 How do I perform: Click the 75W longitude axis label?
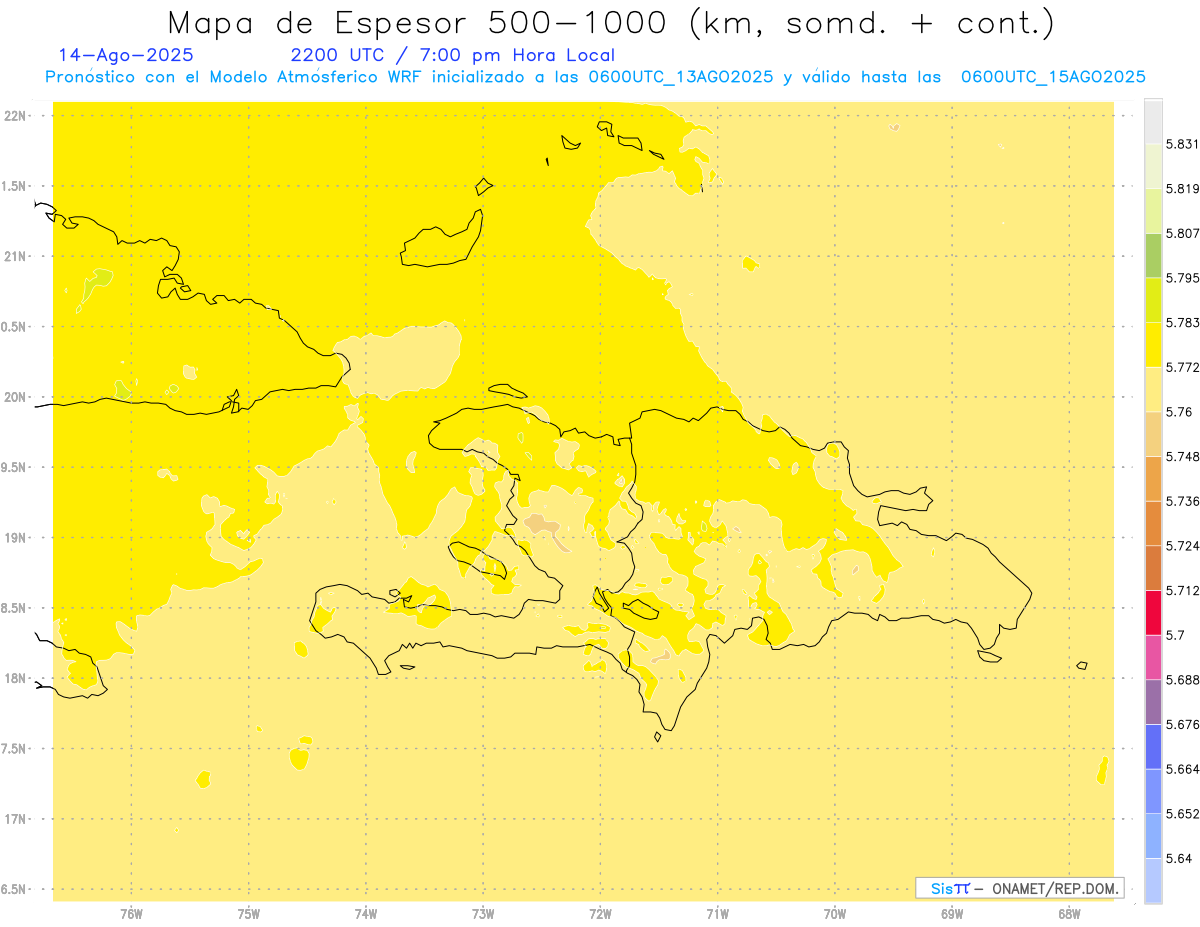tap(248, 914)
